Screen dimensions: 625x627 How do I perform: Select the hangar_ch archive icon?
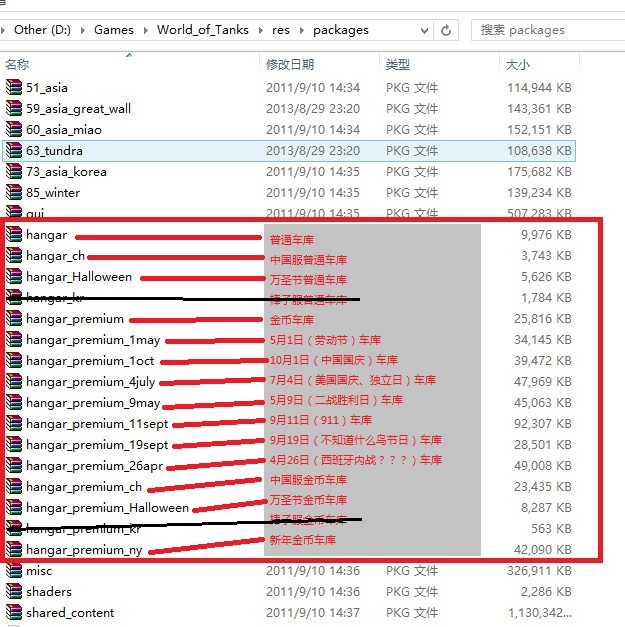click(x=14, y=255)
